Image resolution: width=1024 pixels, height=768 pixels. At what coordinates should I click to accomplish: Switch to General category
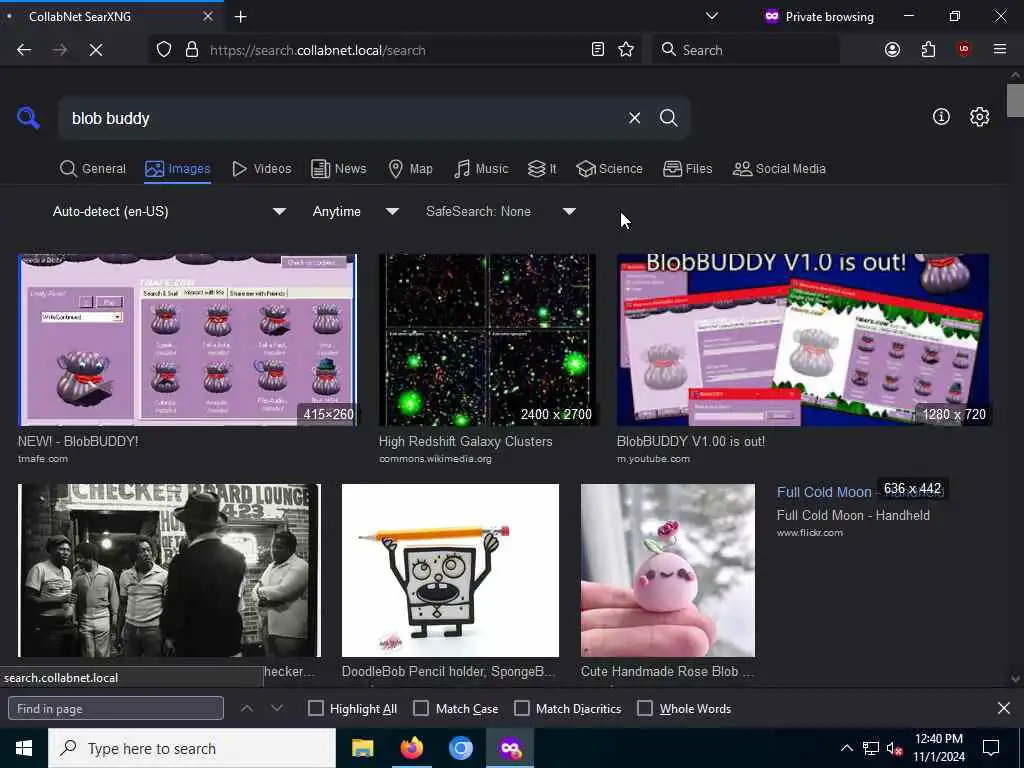pyautogui.click(x=92, y=169)
